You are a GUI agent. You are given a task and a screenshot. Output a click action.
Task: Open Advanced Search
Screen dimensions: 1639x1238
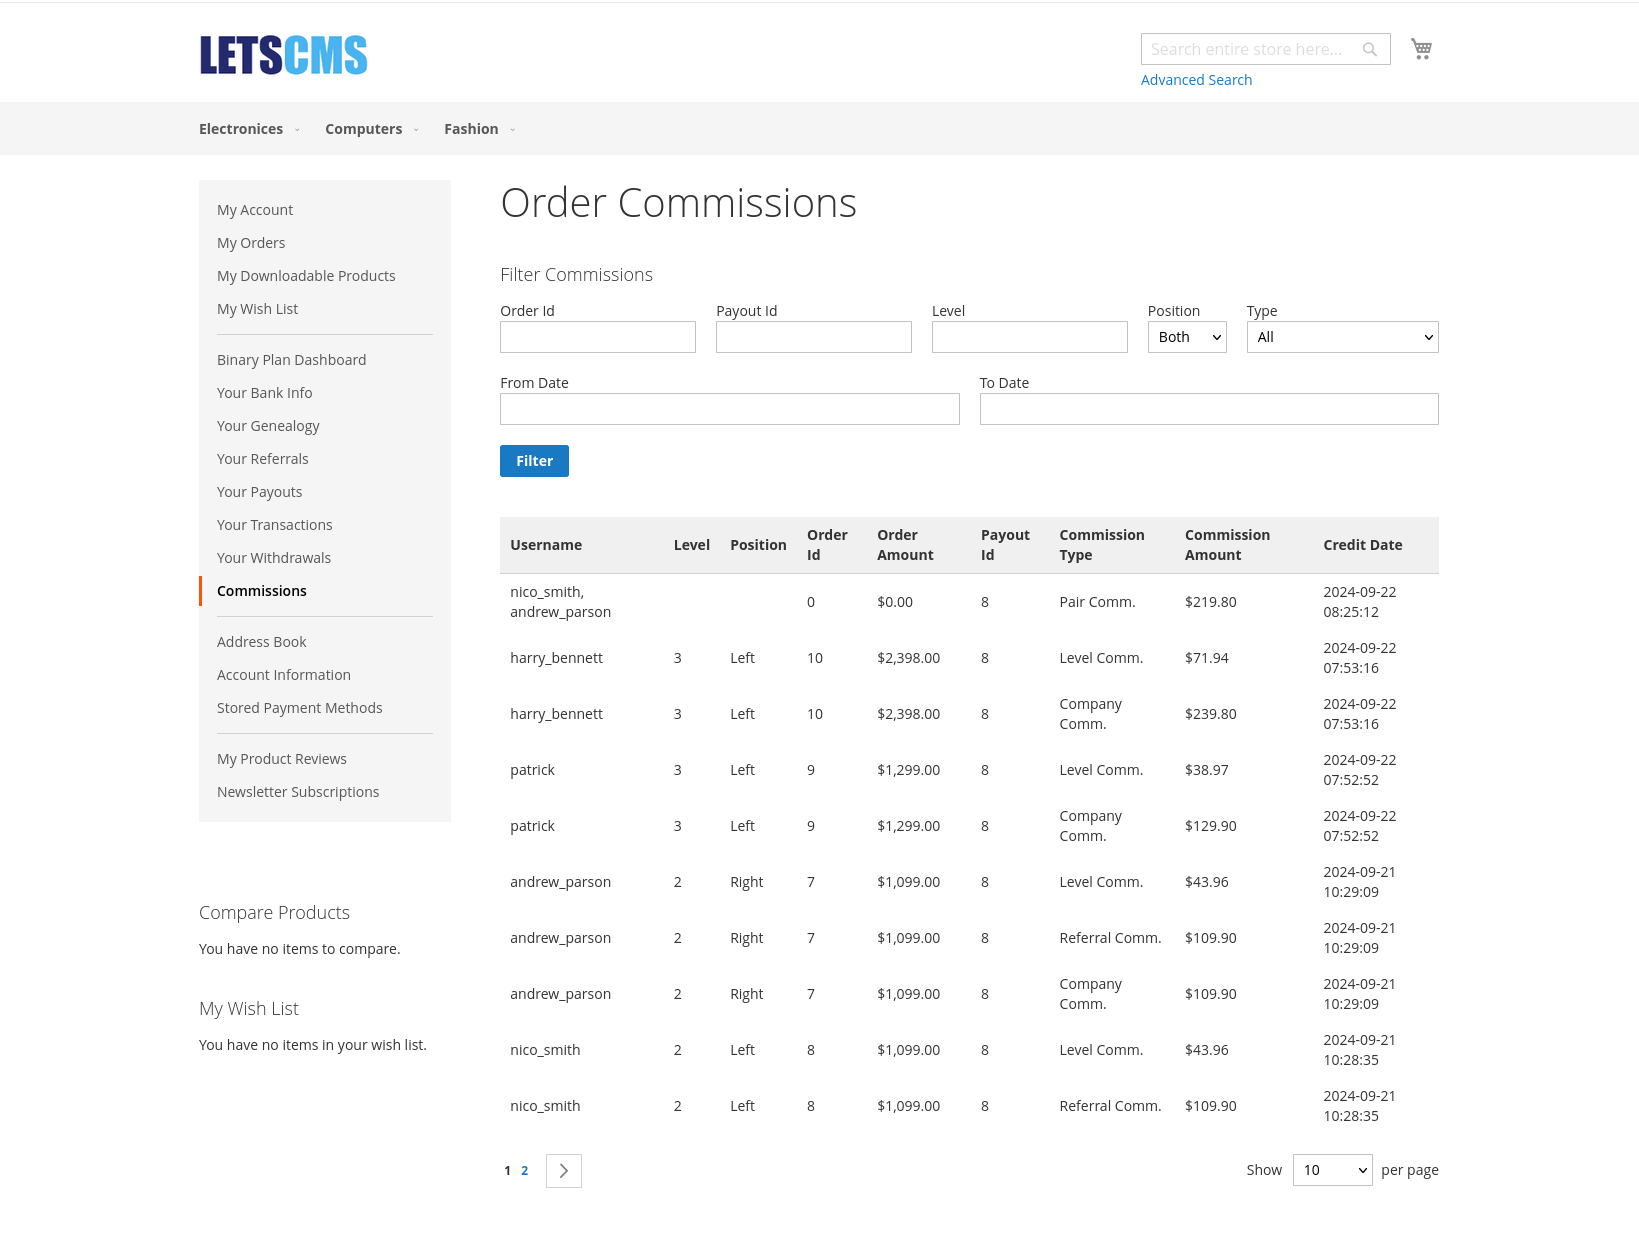click(x=1196, y=79)
